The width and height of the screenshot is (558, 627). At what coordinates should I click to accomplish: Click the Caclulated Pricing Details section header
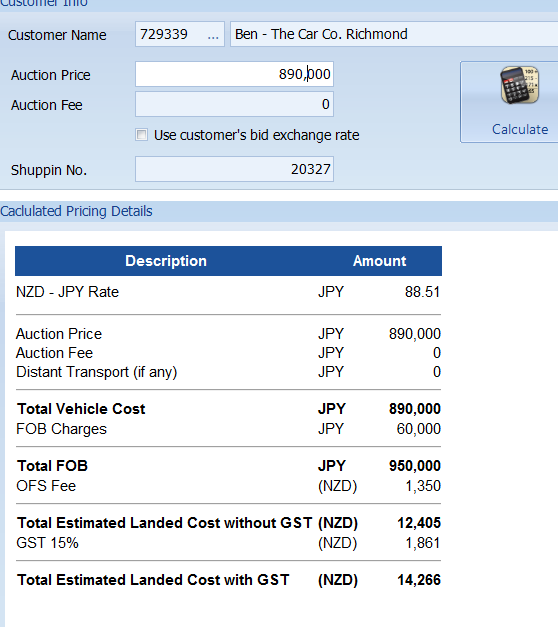click(x=76, y=211)
